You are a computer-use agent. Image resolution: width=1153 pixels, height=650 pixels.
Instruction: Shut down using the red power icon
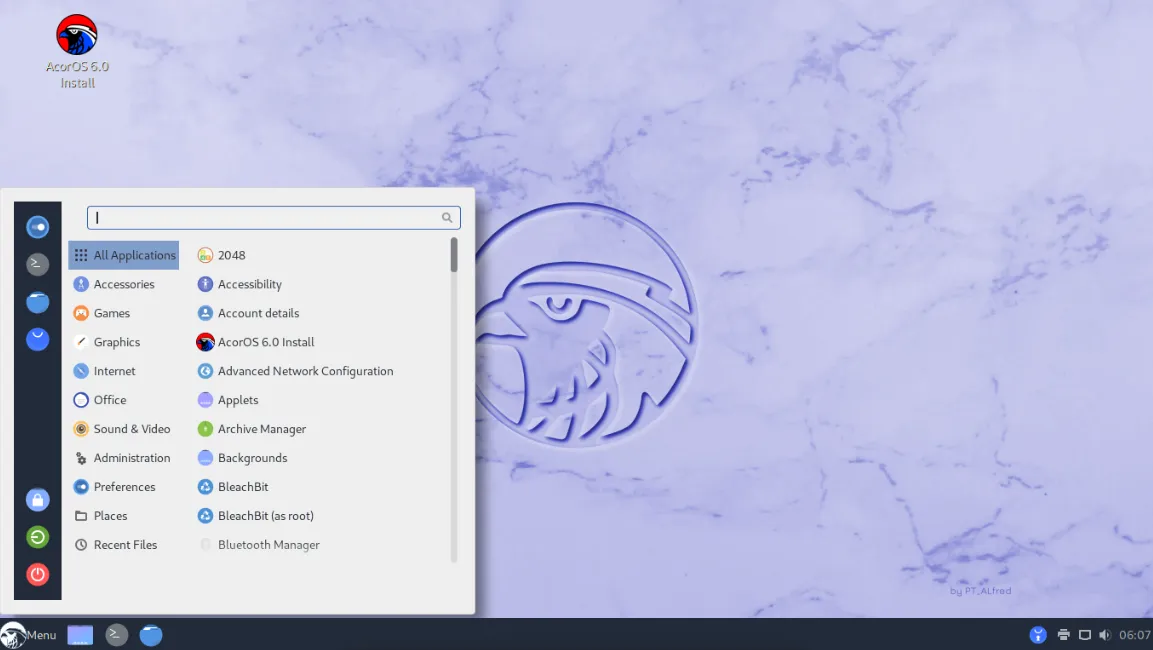click(38, 574)
